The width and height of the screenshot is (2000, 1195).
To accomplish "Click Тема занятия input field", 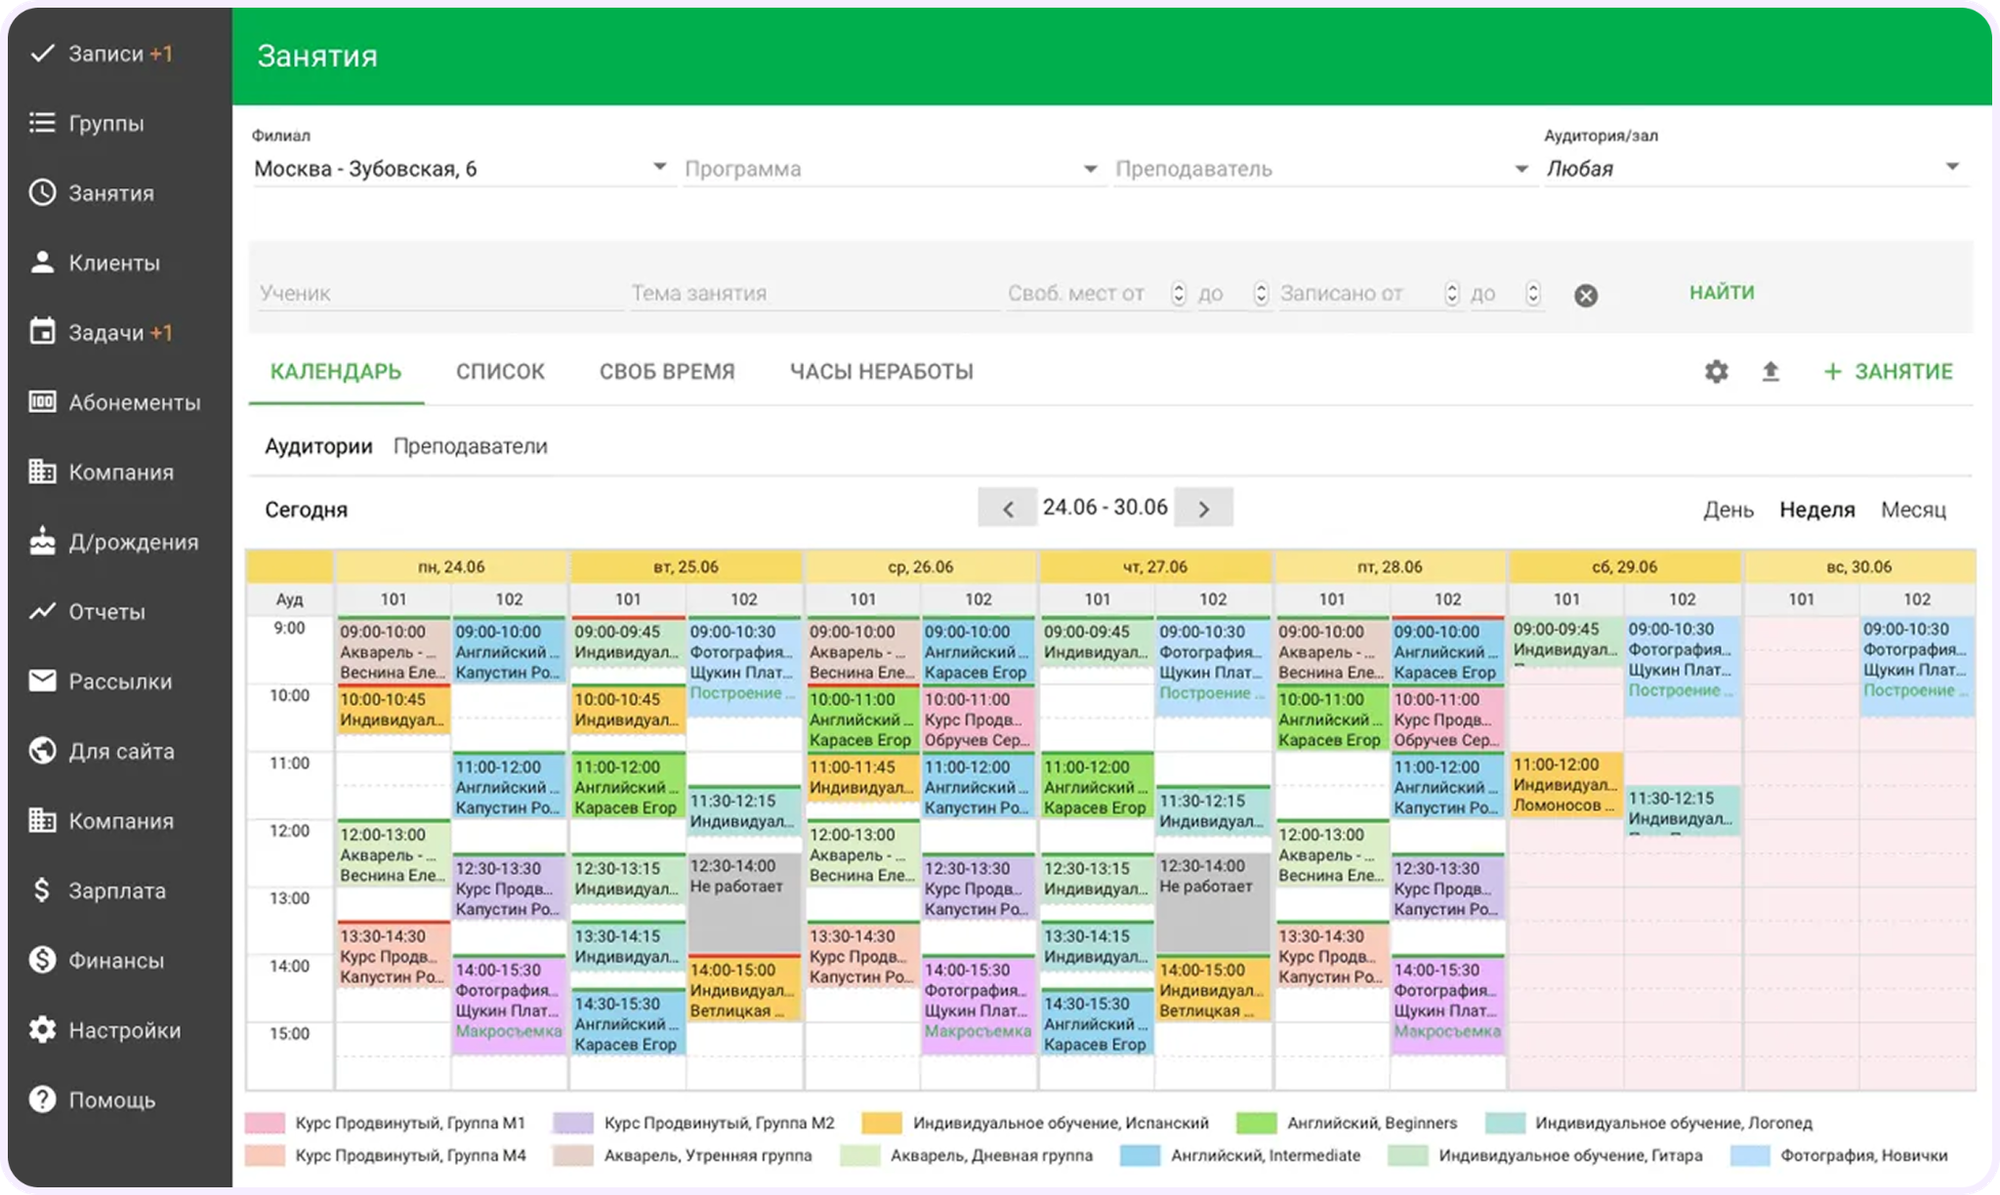I will (814, 294).
